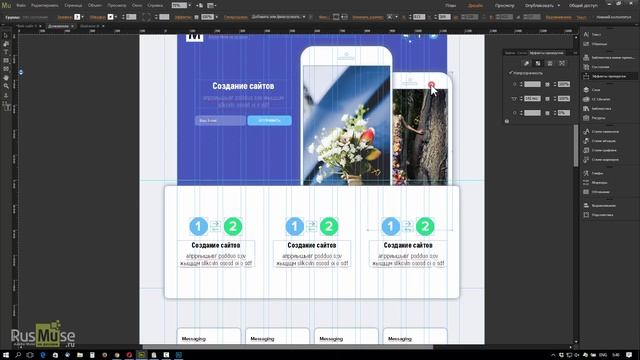640x360 pixels.
Task: Open Windows notification center icon
Action: 629,355
